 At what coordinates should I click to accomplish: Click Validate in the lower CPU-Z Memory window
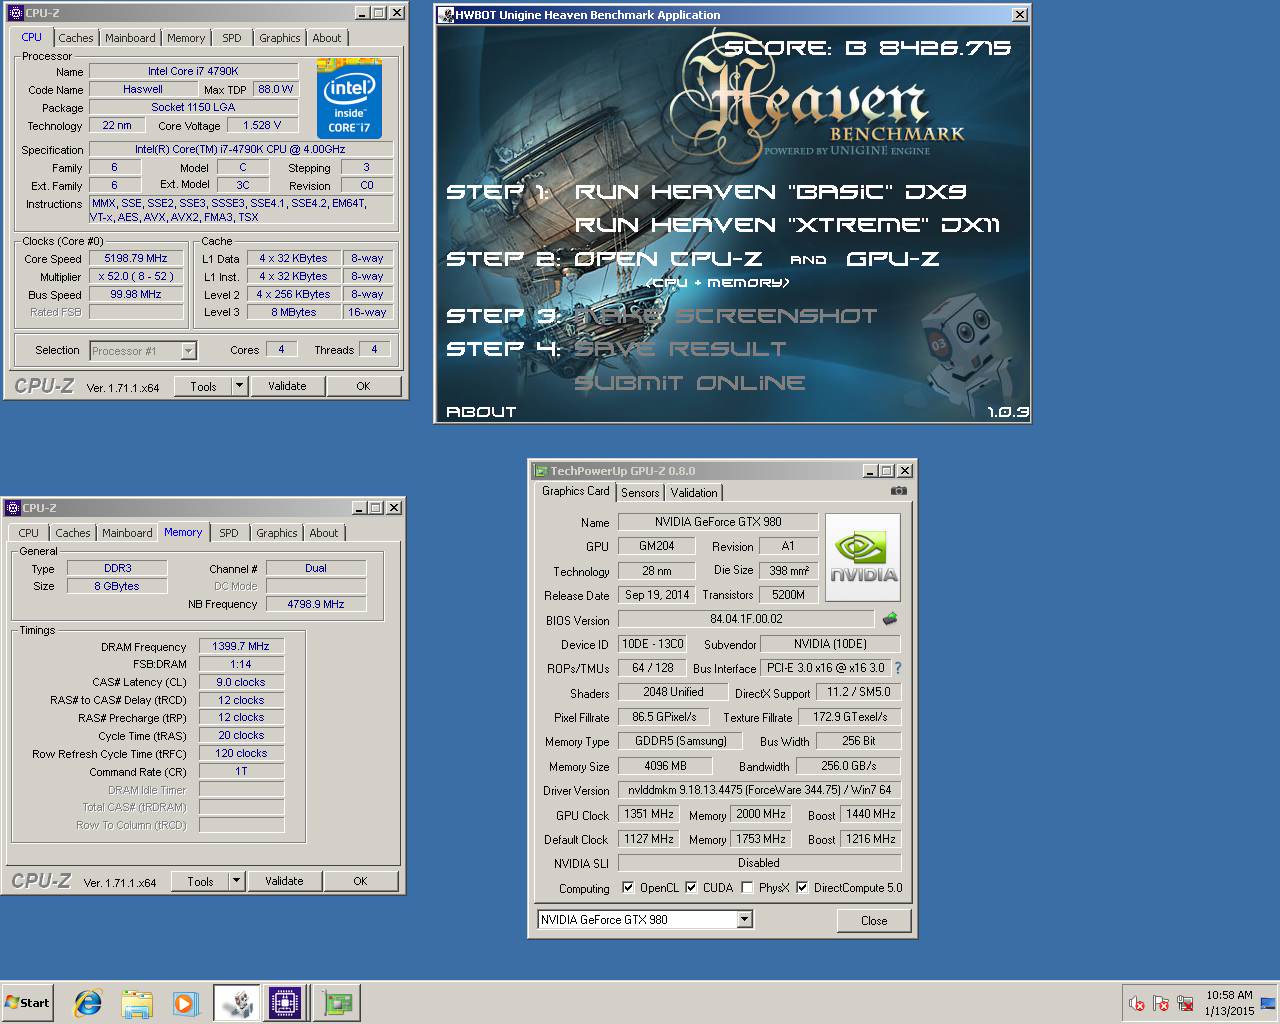(284, 881)
